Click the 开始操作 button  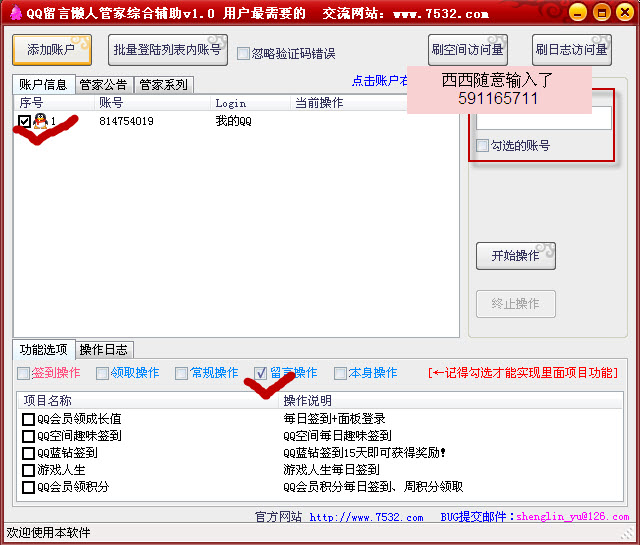[x=515, y=256]
